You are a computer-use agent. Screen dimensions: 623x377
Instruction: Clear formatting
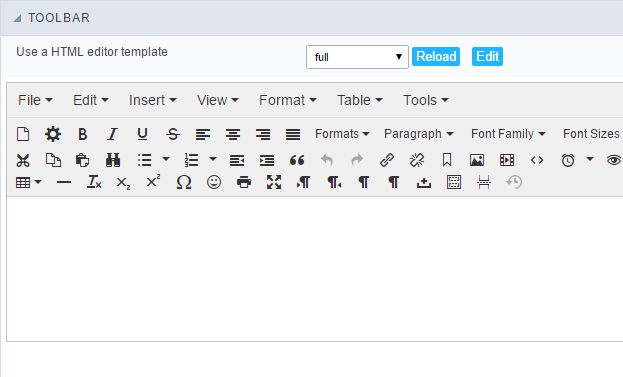[94, 182]
